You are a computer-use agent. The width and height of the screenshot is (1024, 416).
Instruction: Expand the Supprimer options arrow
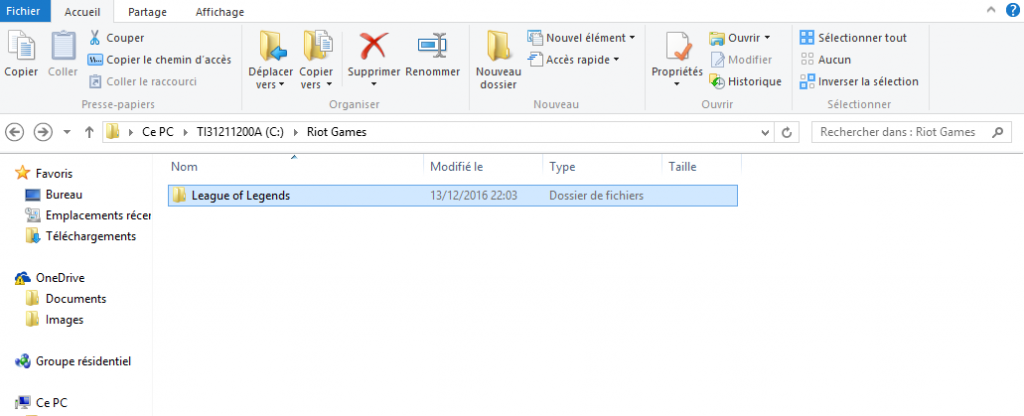click(374, 84)
